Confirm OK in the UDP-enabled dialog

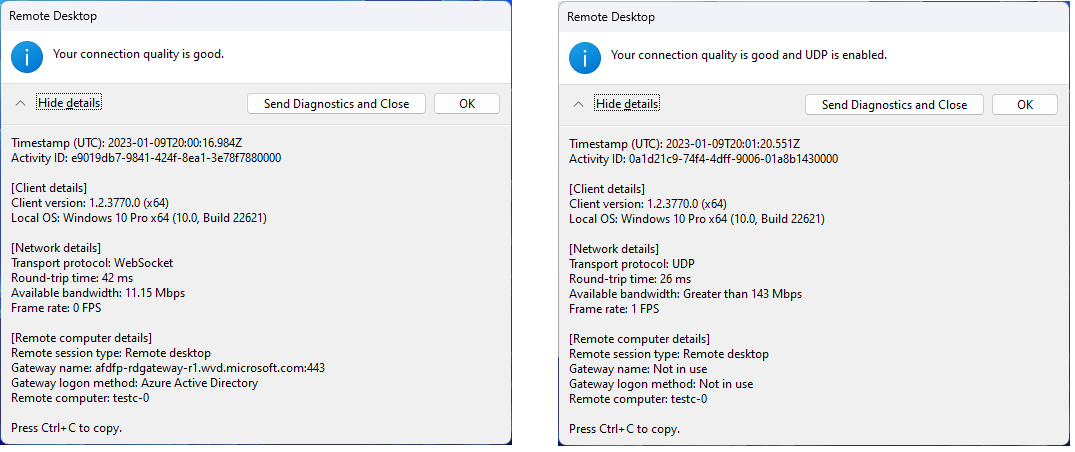(x=1025, y=104)
